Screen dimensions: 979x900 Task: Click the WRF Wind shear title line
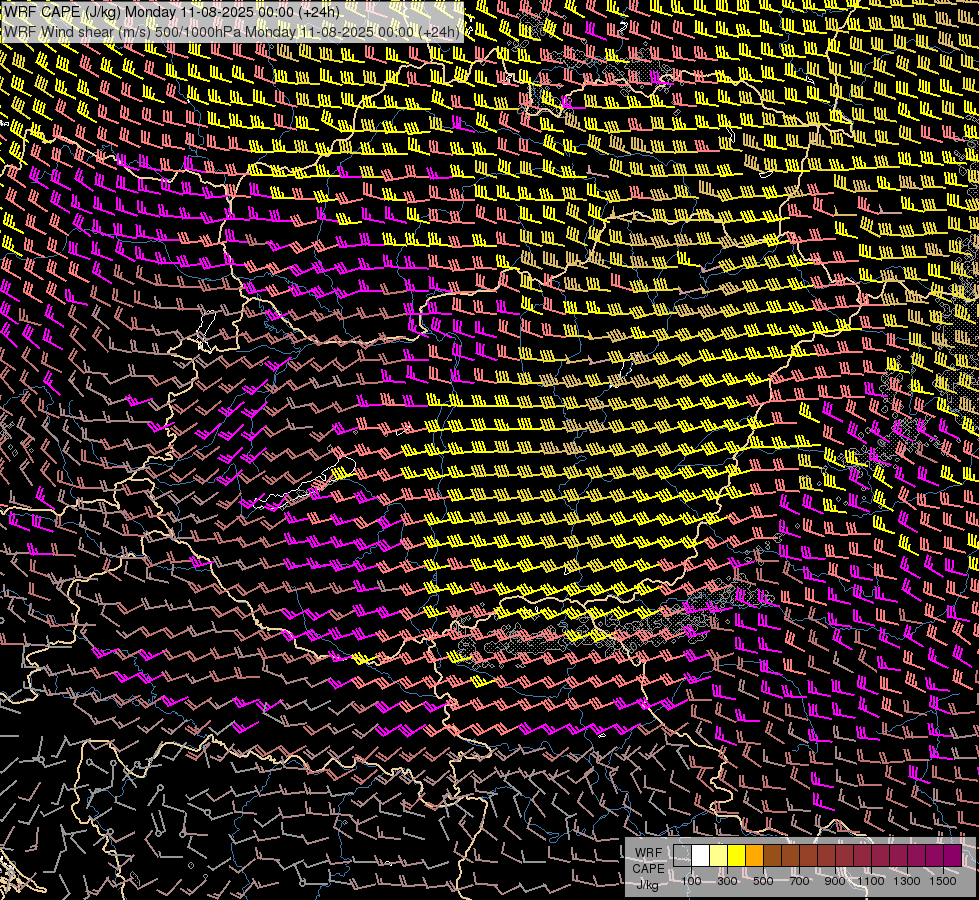point(232,32)
